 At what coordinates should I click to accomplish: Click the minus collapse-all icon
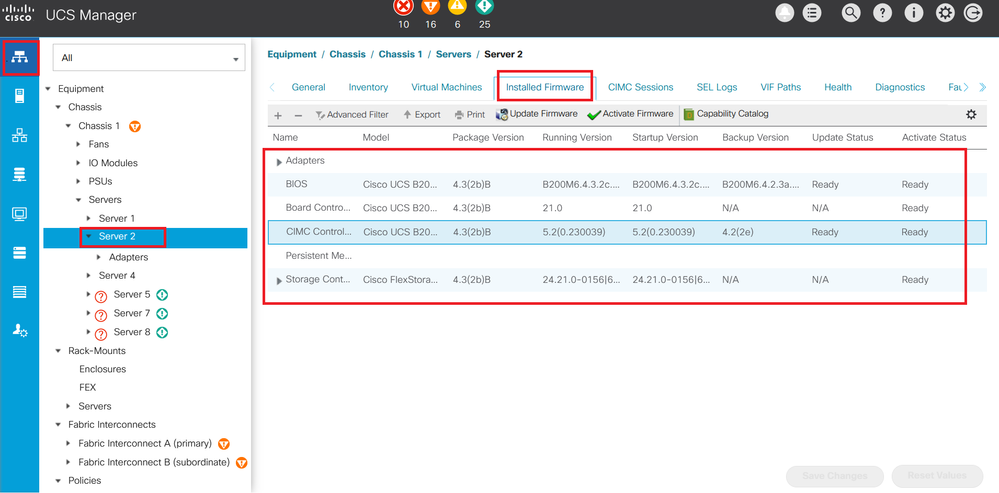tap(298, 115)
